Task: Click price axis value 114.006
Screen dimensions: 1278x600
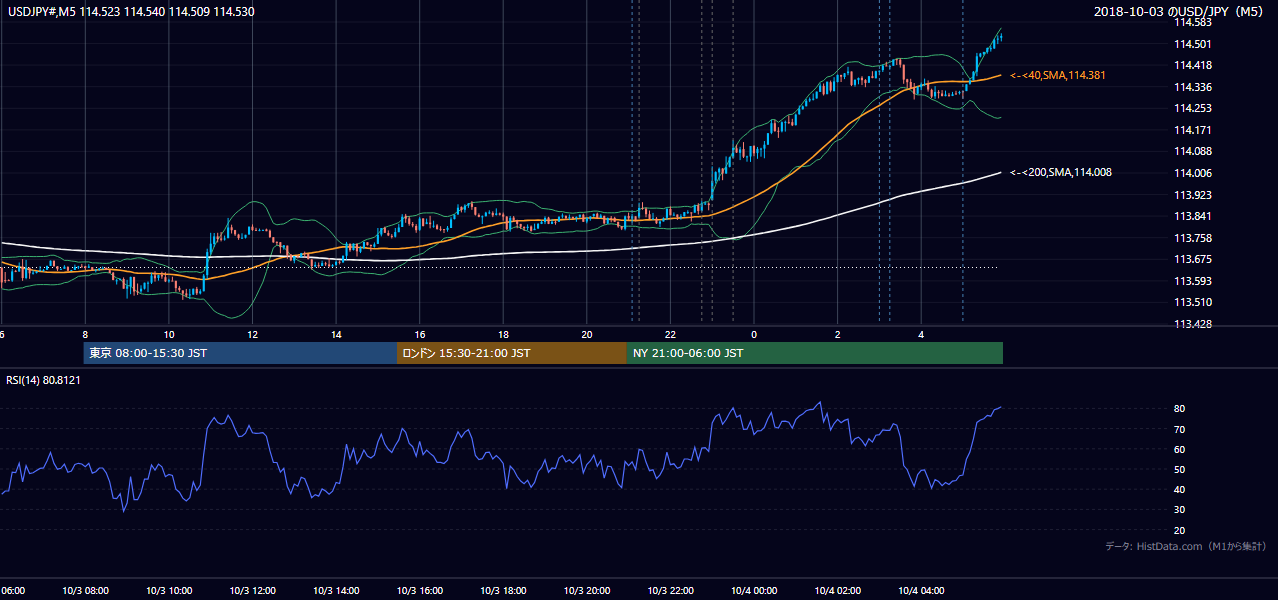Action: point(1193,173)
